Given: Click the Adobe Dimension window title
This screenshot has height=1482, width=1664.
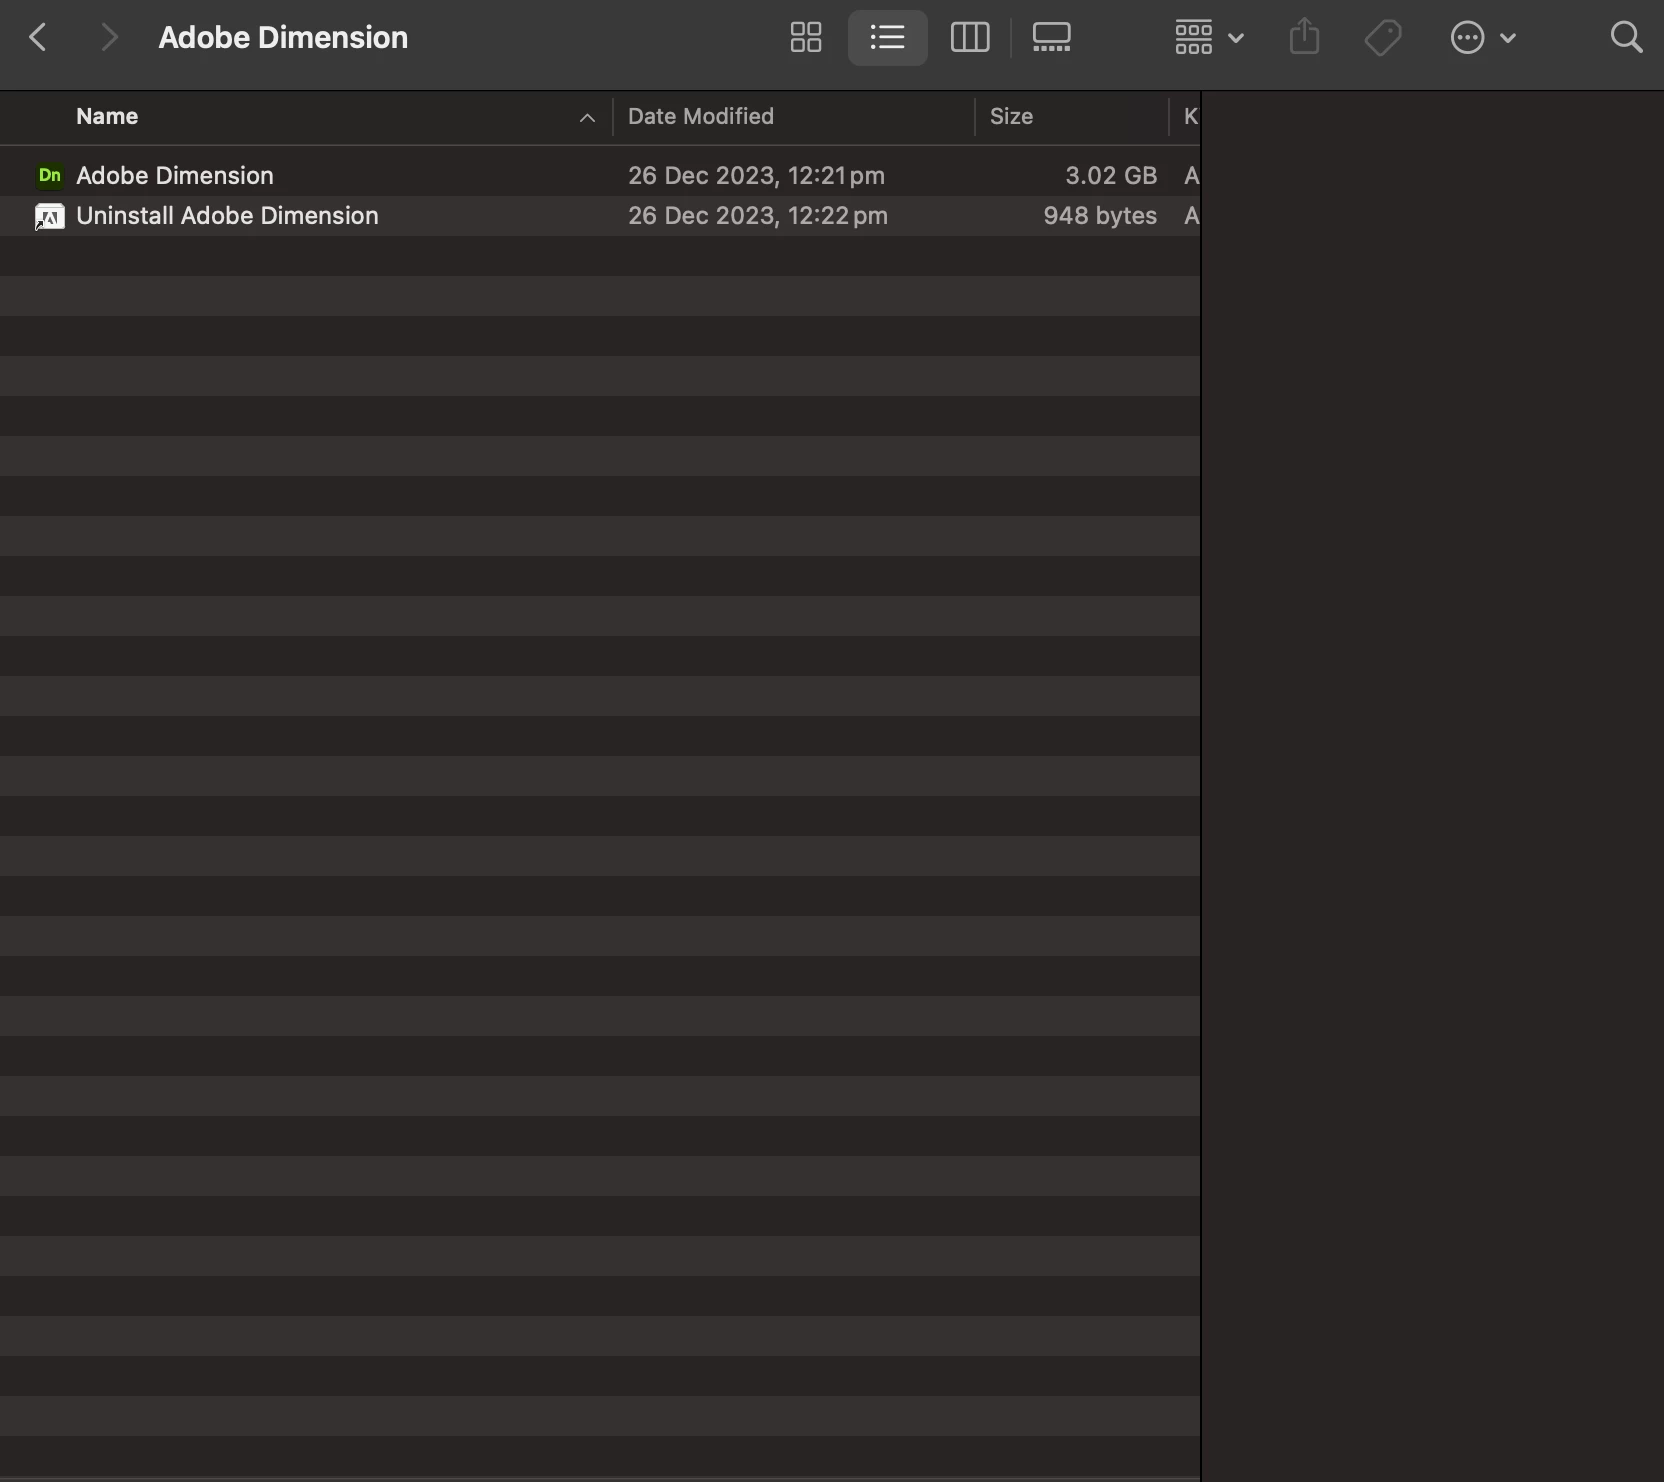Looking at the screenshot, I should click(283, 38).
